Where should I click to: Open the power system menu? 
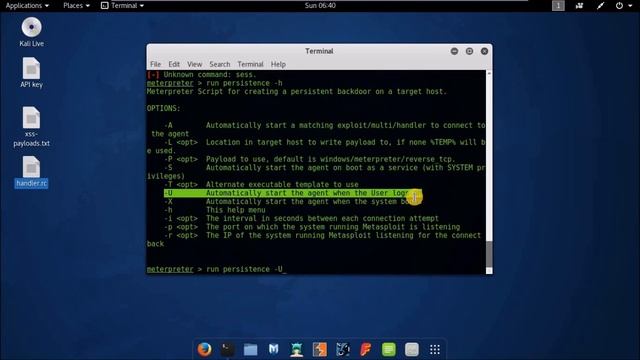tap(623, 6)
